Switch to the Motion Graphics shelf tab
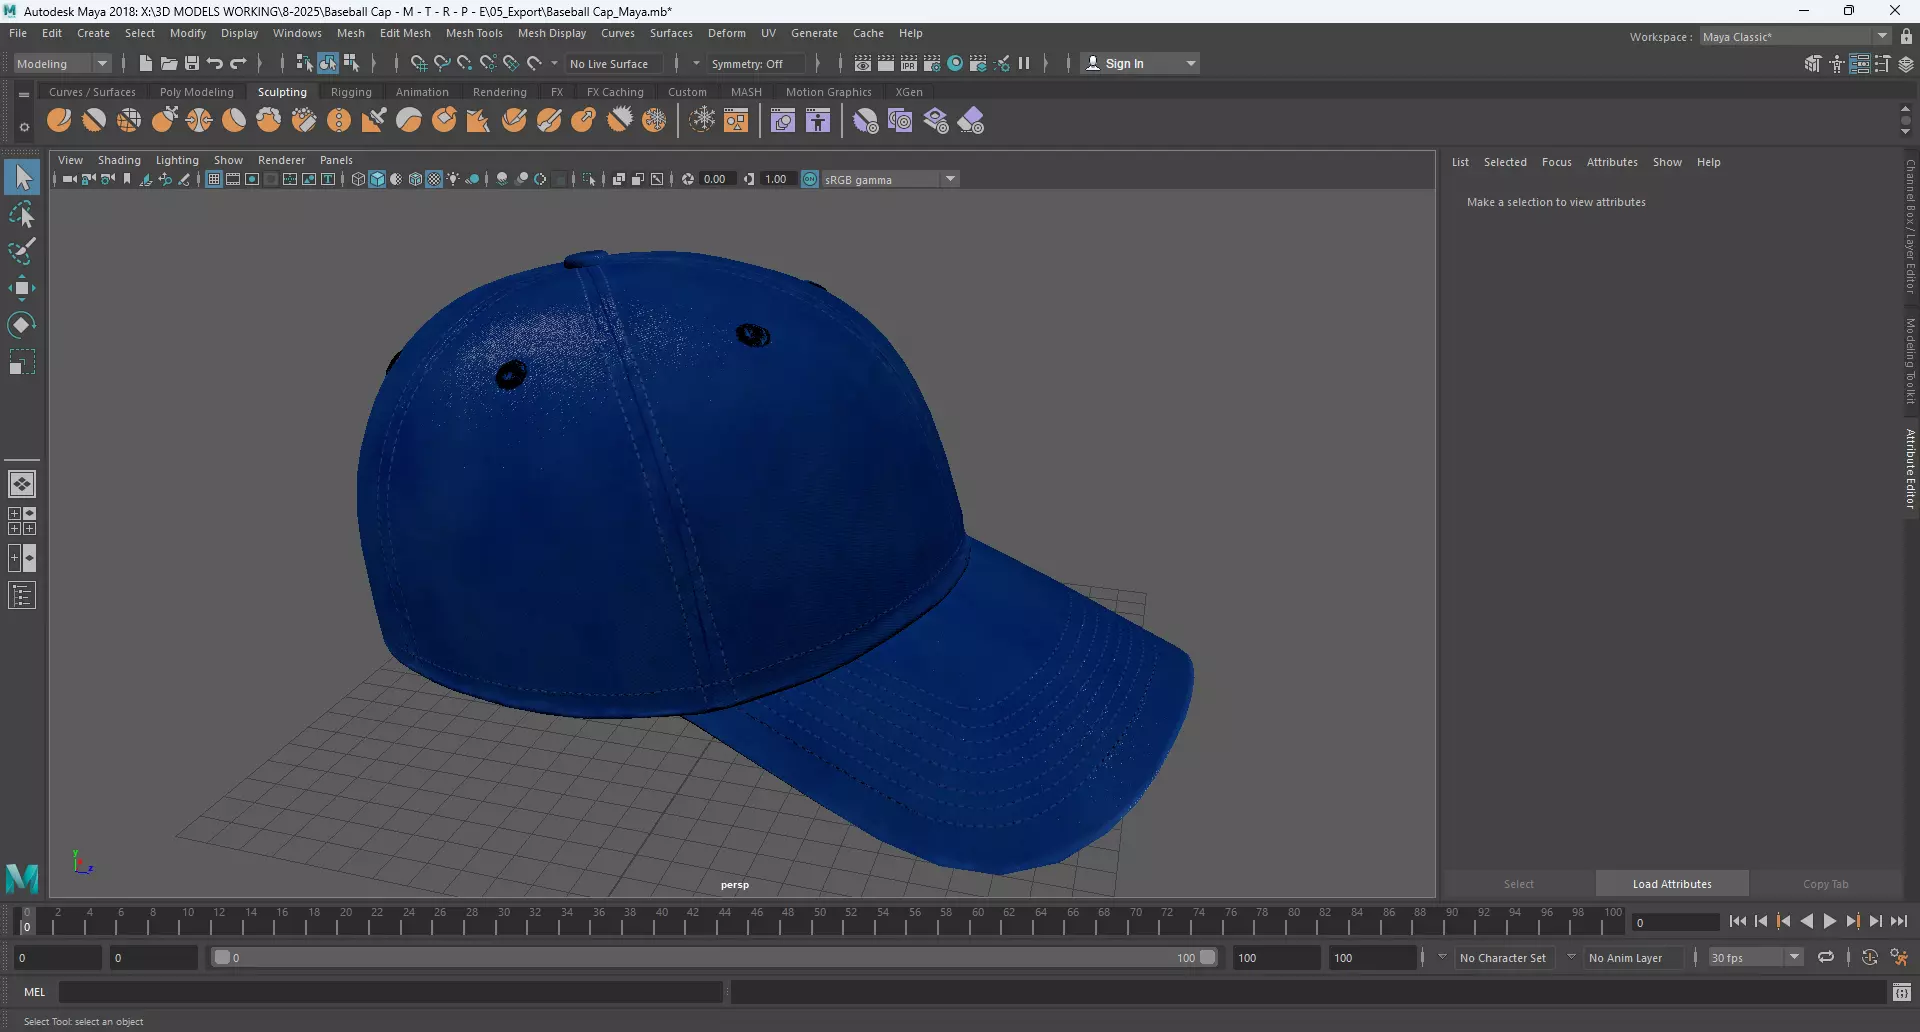Image resolution: width=1920 pixels, height=1032 pixels. click(x=828, y=92)
